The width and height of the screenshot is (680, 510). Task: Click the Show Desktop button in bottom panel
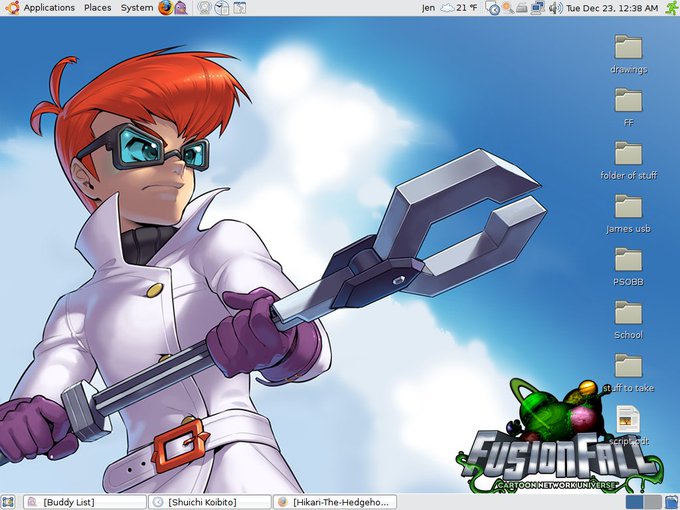(8, 502)
